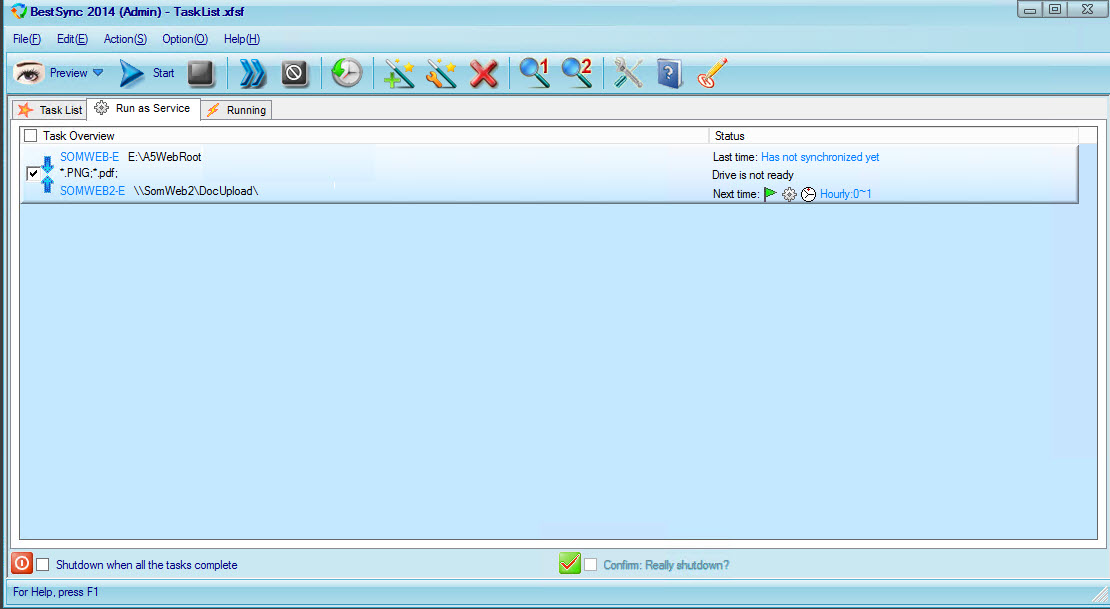Click the For Help, press F1 status text
Image resolution: width=1110 pixels, height=609 pixels.
click(x=56, y=591)
